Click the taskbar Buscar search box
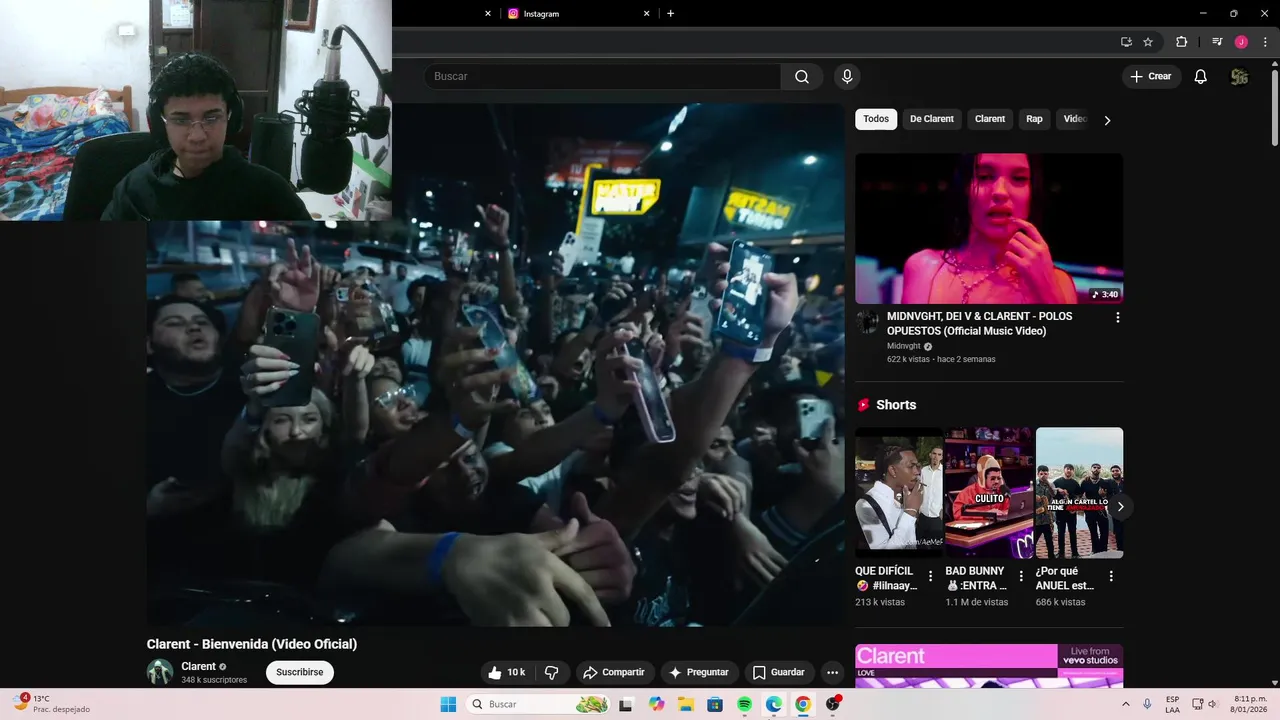Viewport: 1280px width, 720px height. point(538,704)
